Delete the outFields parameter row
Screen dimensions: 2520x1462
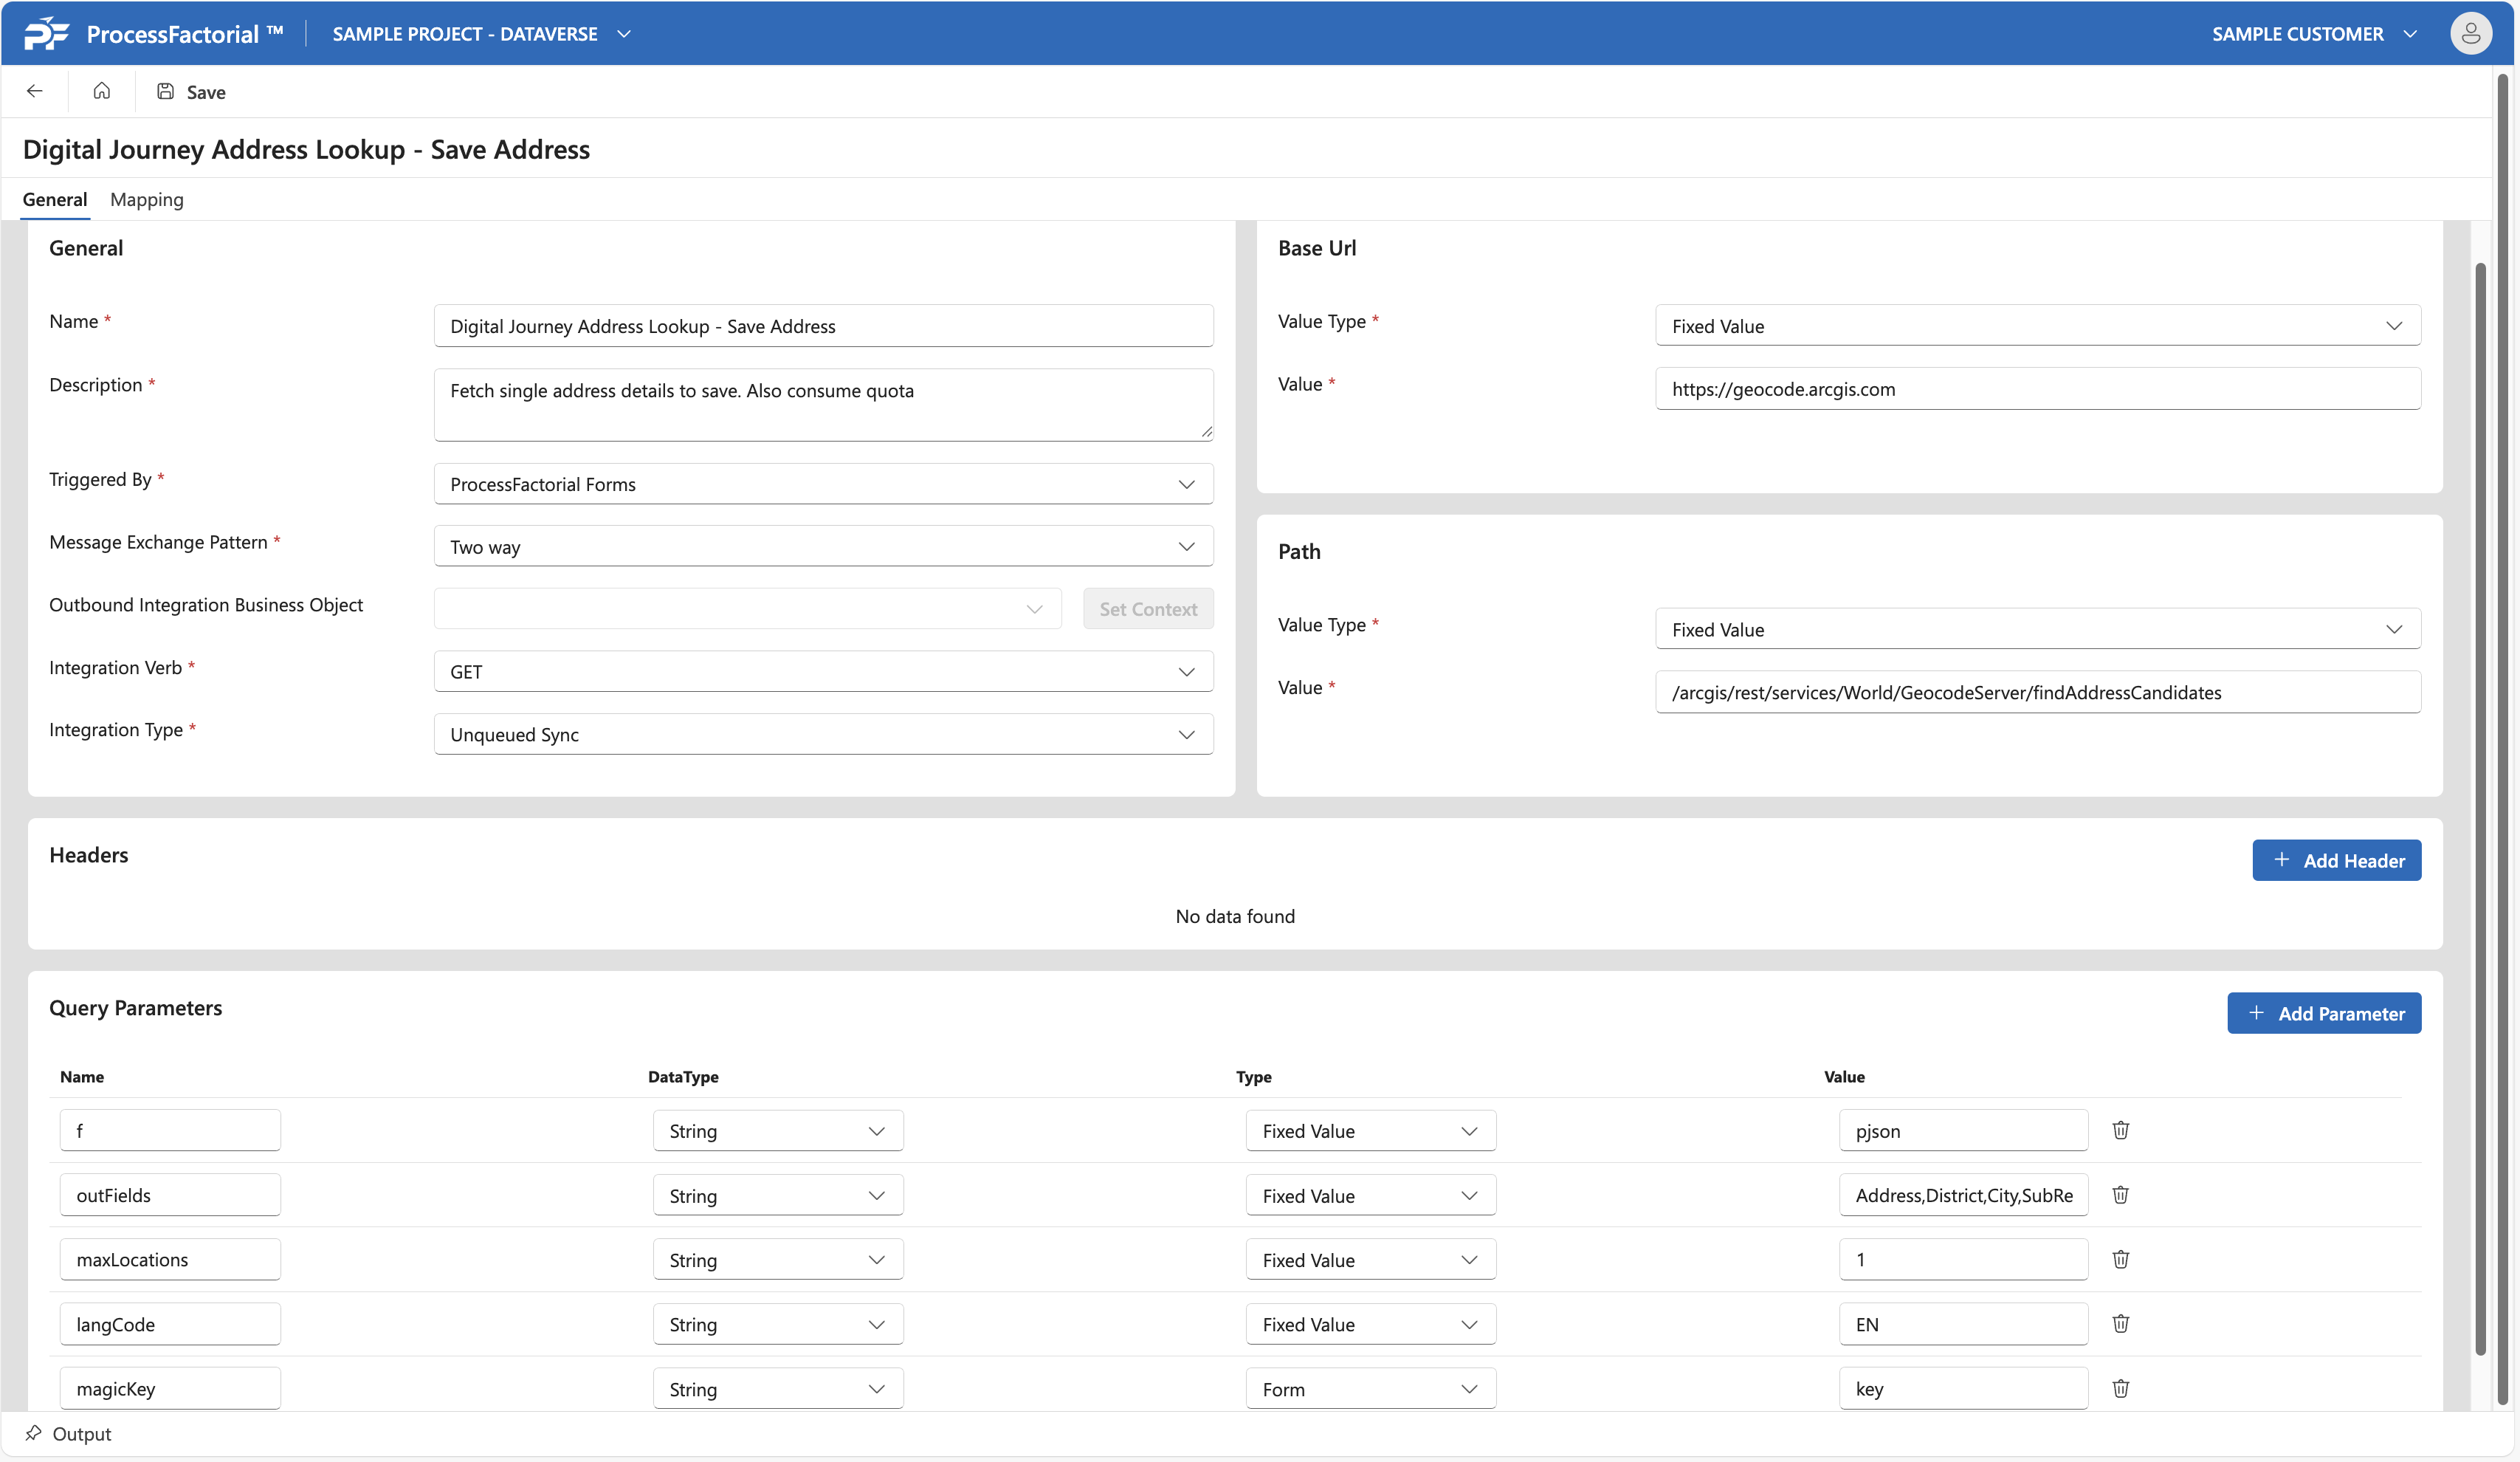point(2120,1194)
